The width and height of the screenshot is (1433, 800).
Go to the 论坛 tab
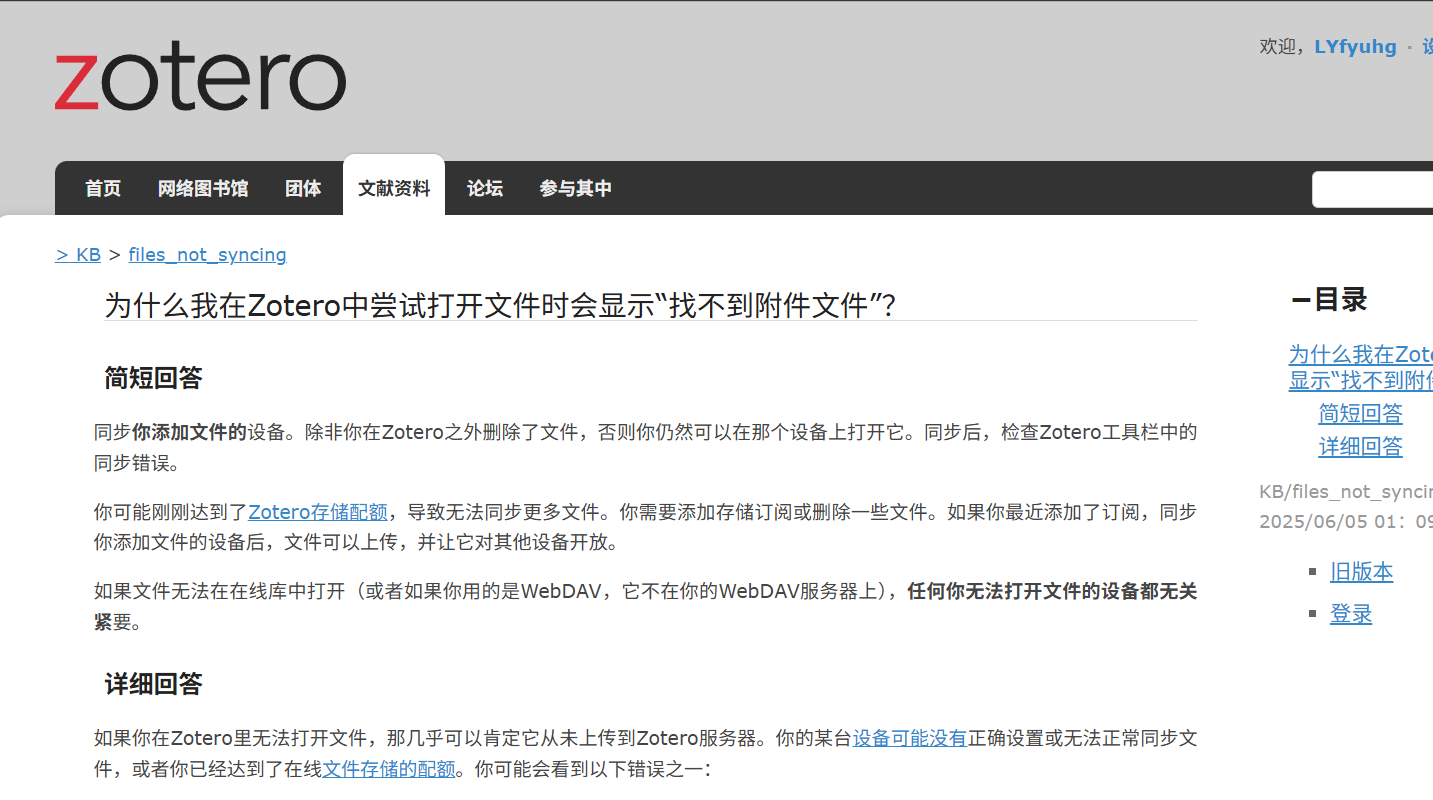[x=485, y=188]
